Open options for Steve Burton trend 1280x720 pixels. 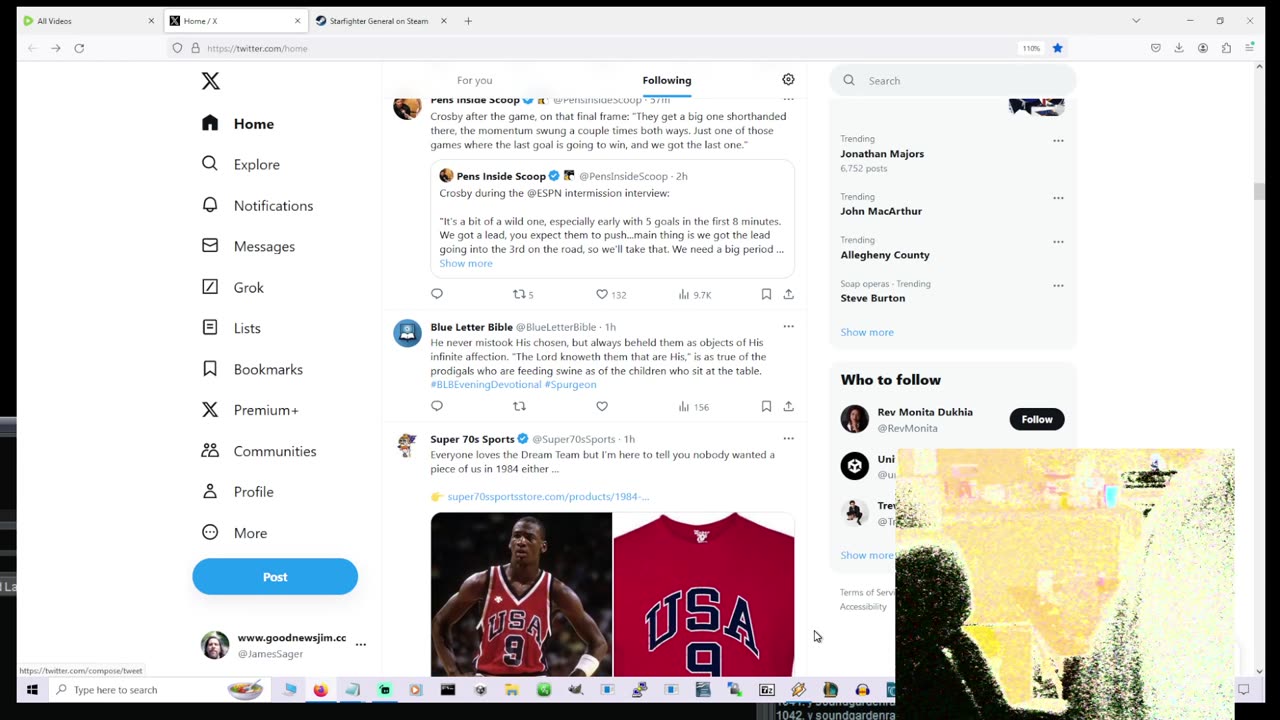coord(1058,285)
